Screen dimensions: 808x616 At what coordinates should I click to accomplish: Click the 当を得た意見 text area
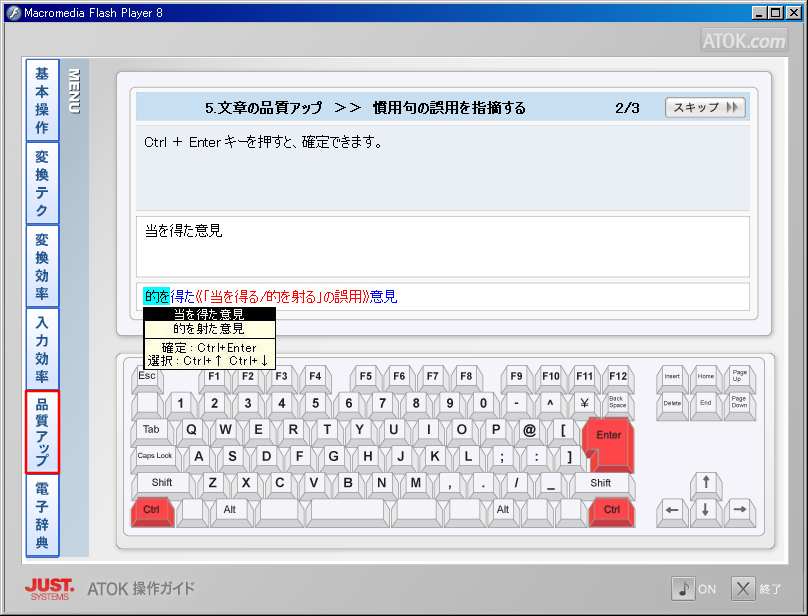[442, 246]
